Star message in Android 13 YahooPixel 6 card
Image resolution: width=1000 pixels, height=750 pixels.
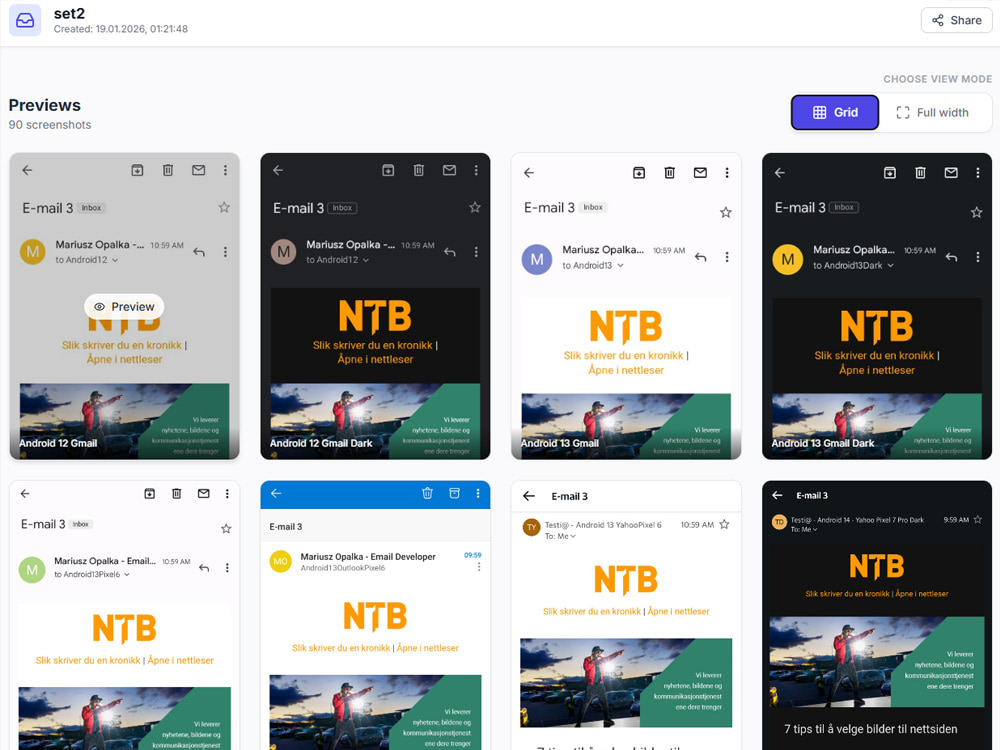point(724,525)
